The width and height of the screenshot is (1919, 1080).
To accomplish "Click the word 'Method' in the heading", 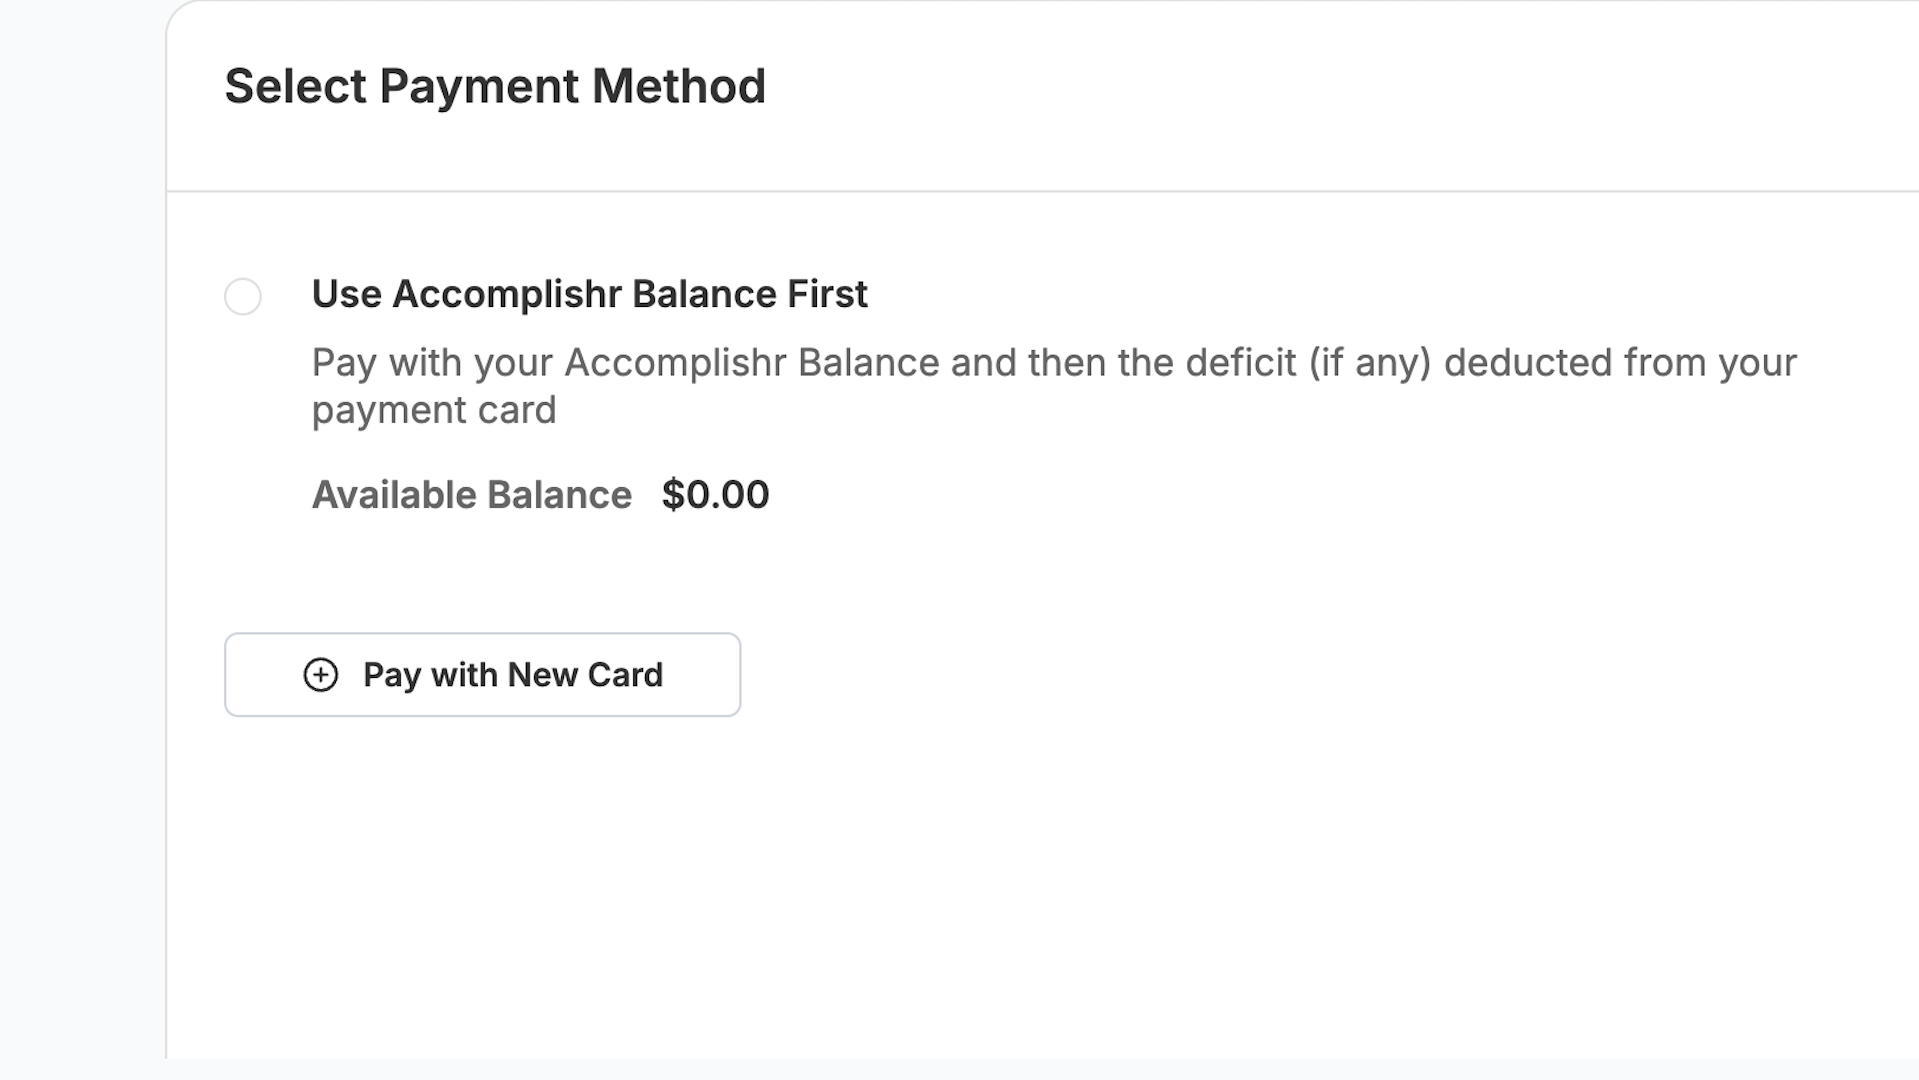I will tap(679, 86).
